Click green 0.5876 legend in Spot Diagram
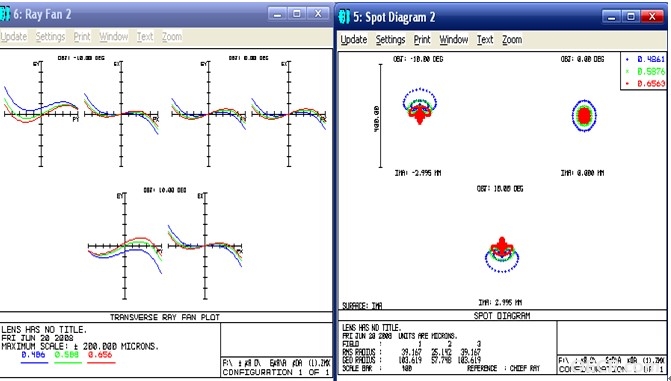 [x=646, y=71]
